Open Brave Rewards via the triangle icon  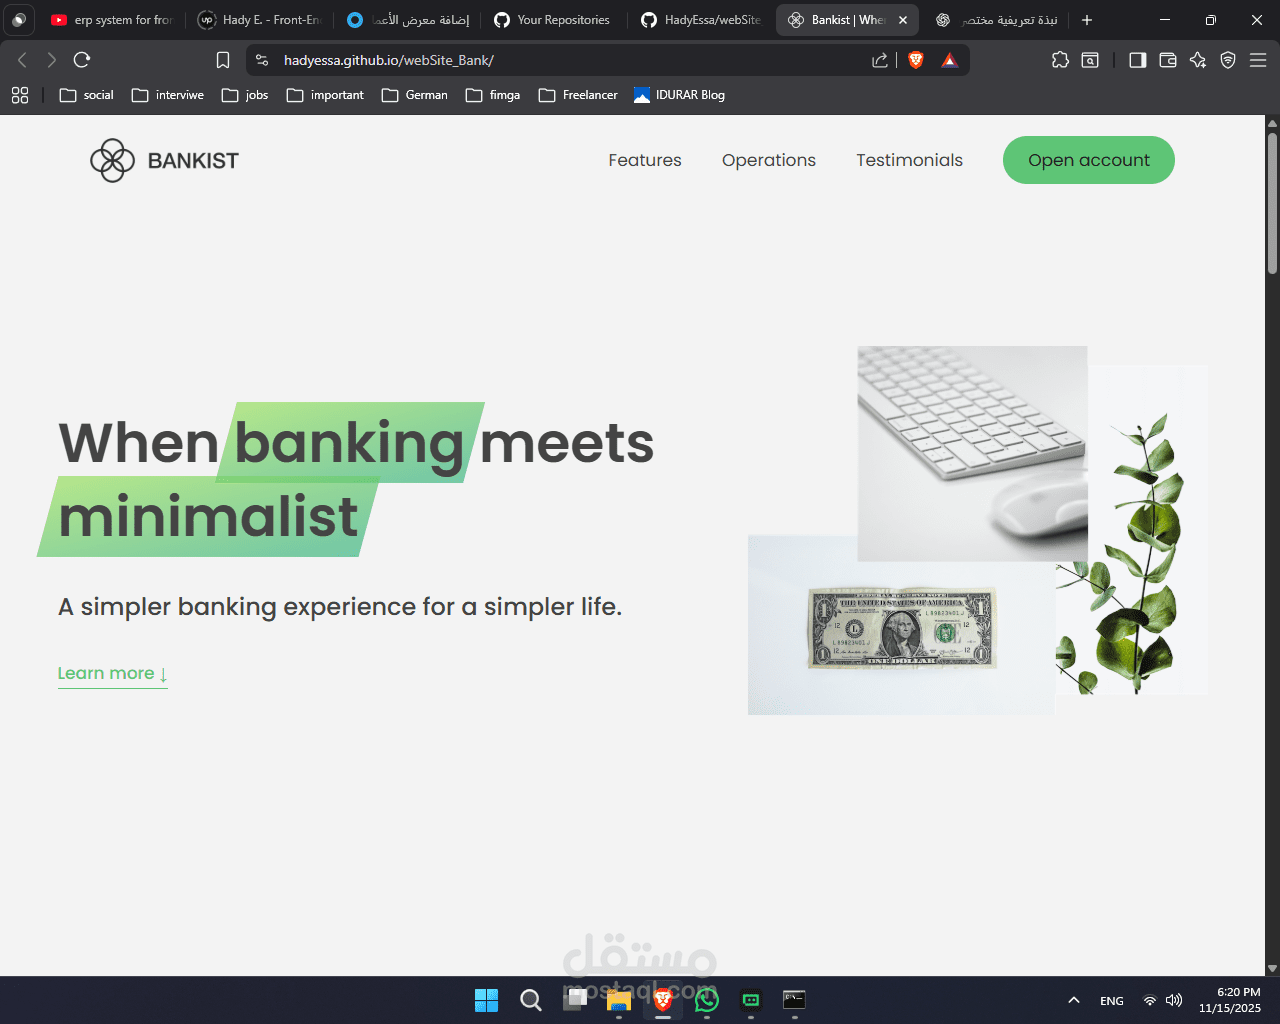point(948,59)
